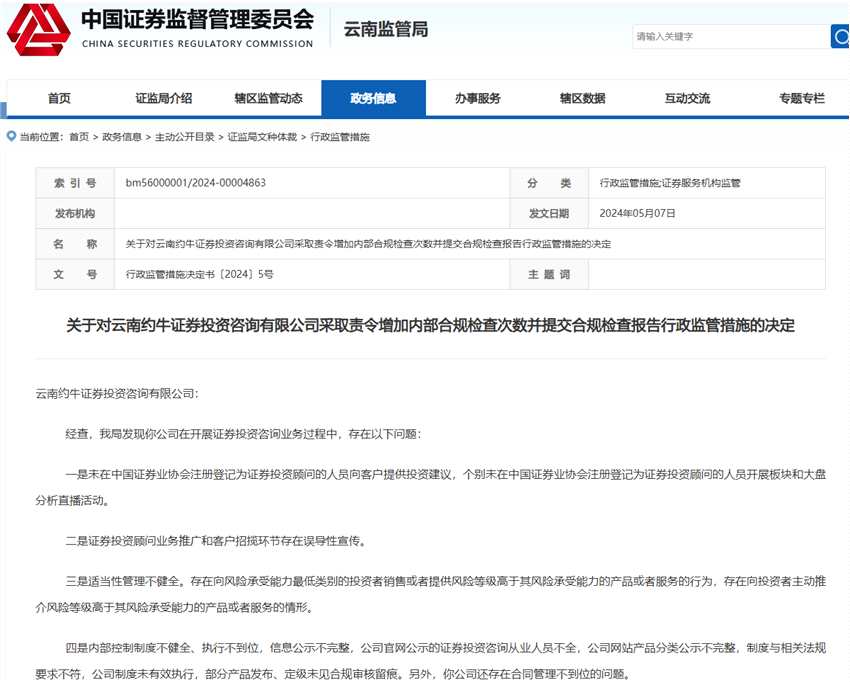Viewport: 850px width, 682px height.
Task: Click the paragraph starting 二是证券投资顾问业务推广
Action: coord(216,541)
